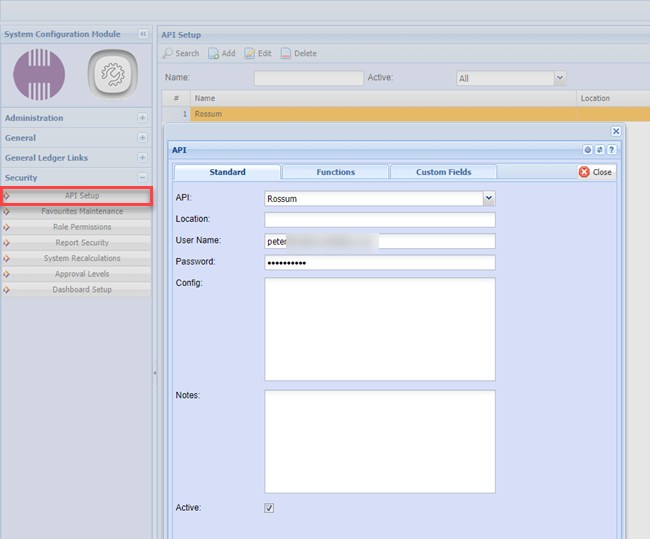This screenshot has height=539, width=650.
Task: Switch to the Functions tab
Action: [335, 172]
